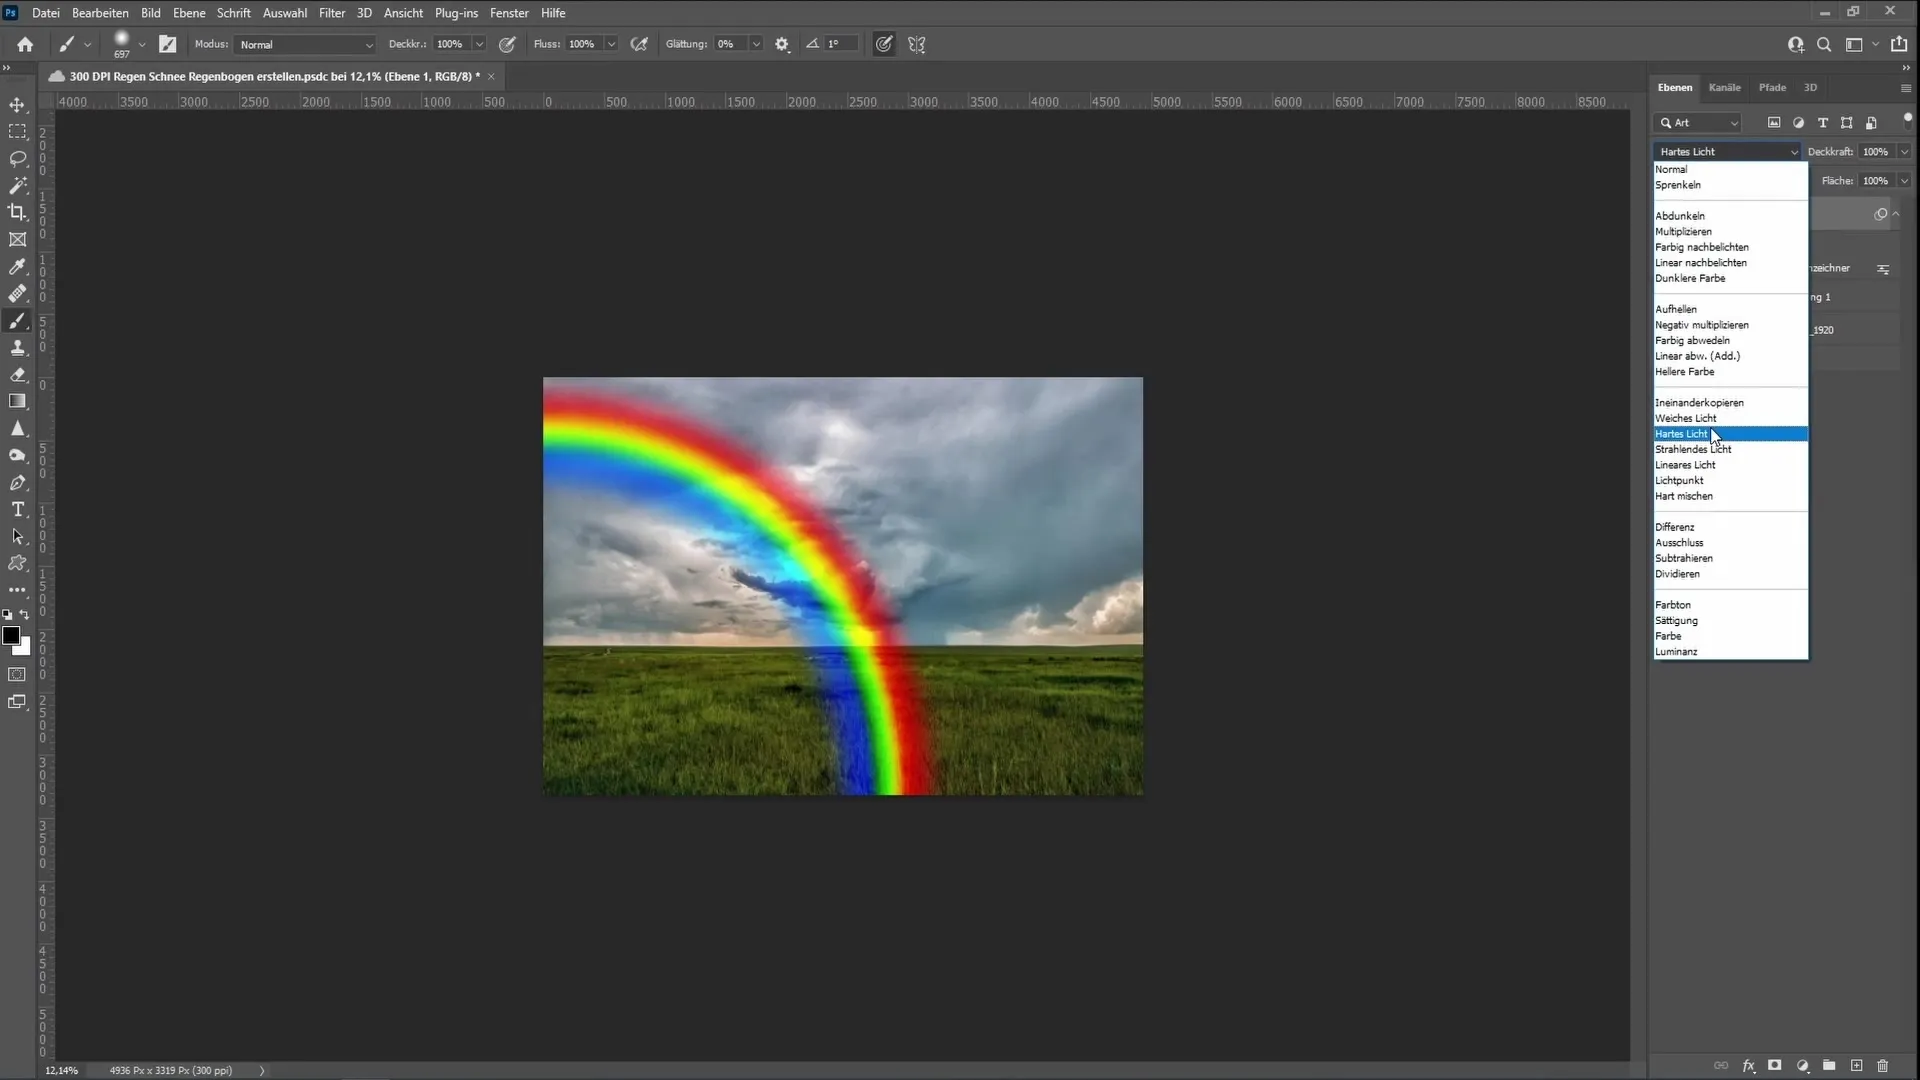Select the Crop tool
1920x1080 pixels.
17,212
